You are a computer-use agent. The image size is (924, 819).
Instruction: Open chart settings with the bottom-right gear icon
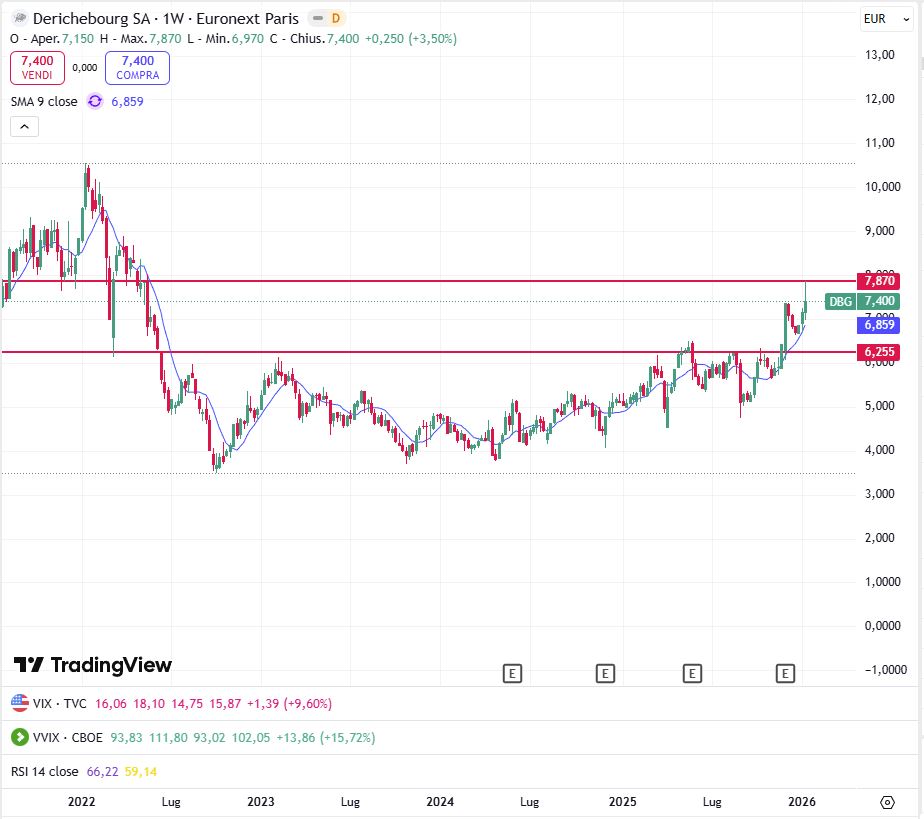click(887, 802)
